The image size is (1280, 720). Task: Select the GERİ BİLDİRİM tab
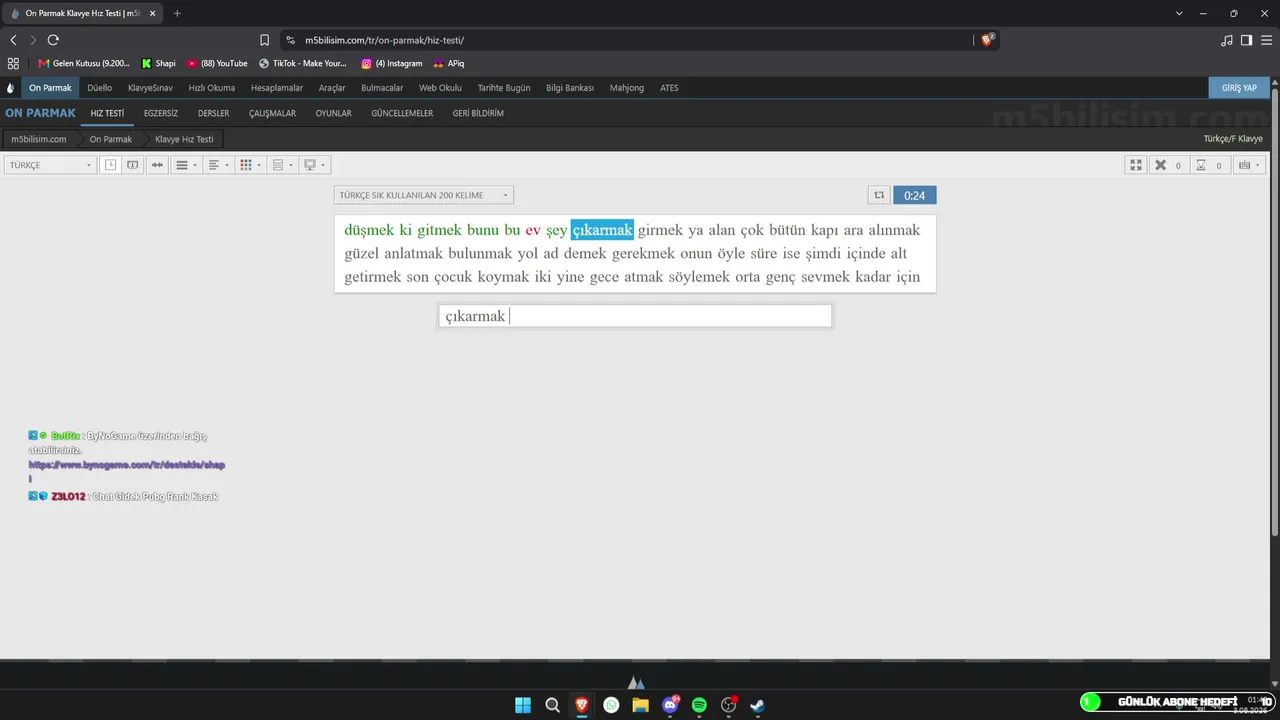pyautogui.click(x=478, y=114)
